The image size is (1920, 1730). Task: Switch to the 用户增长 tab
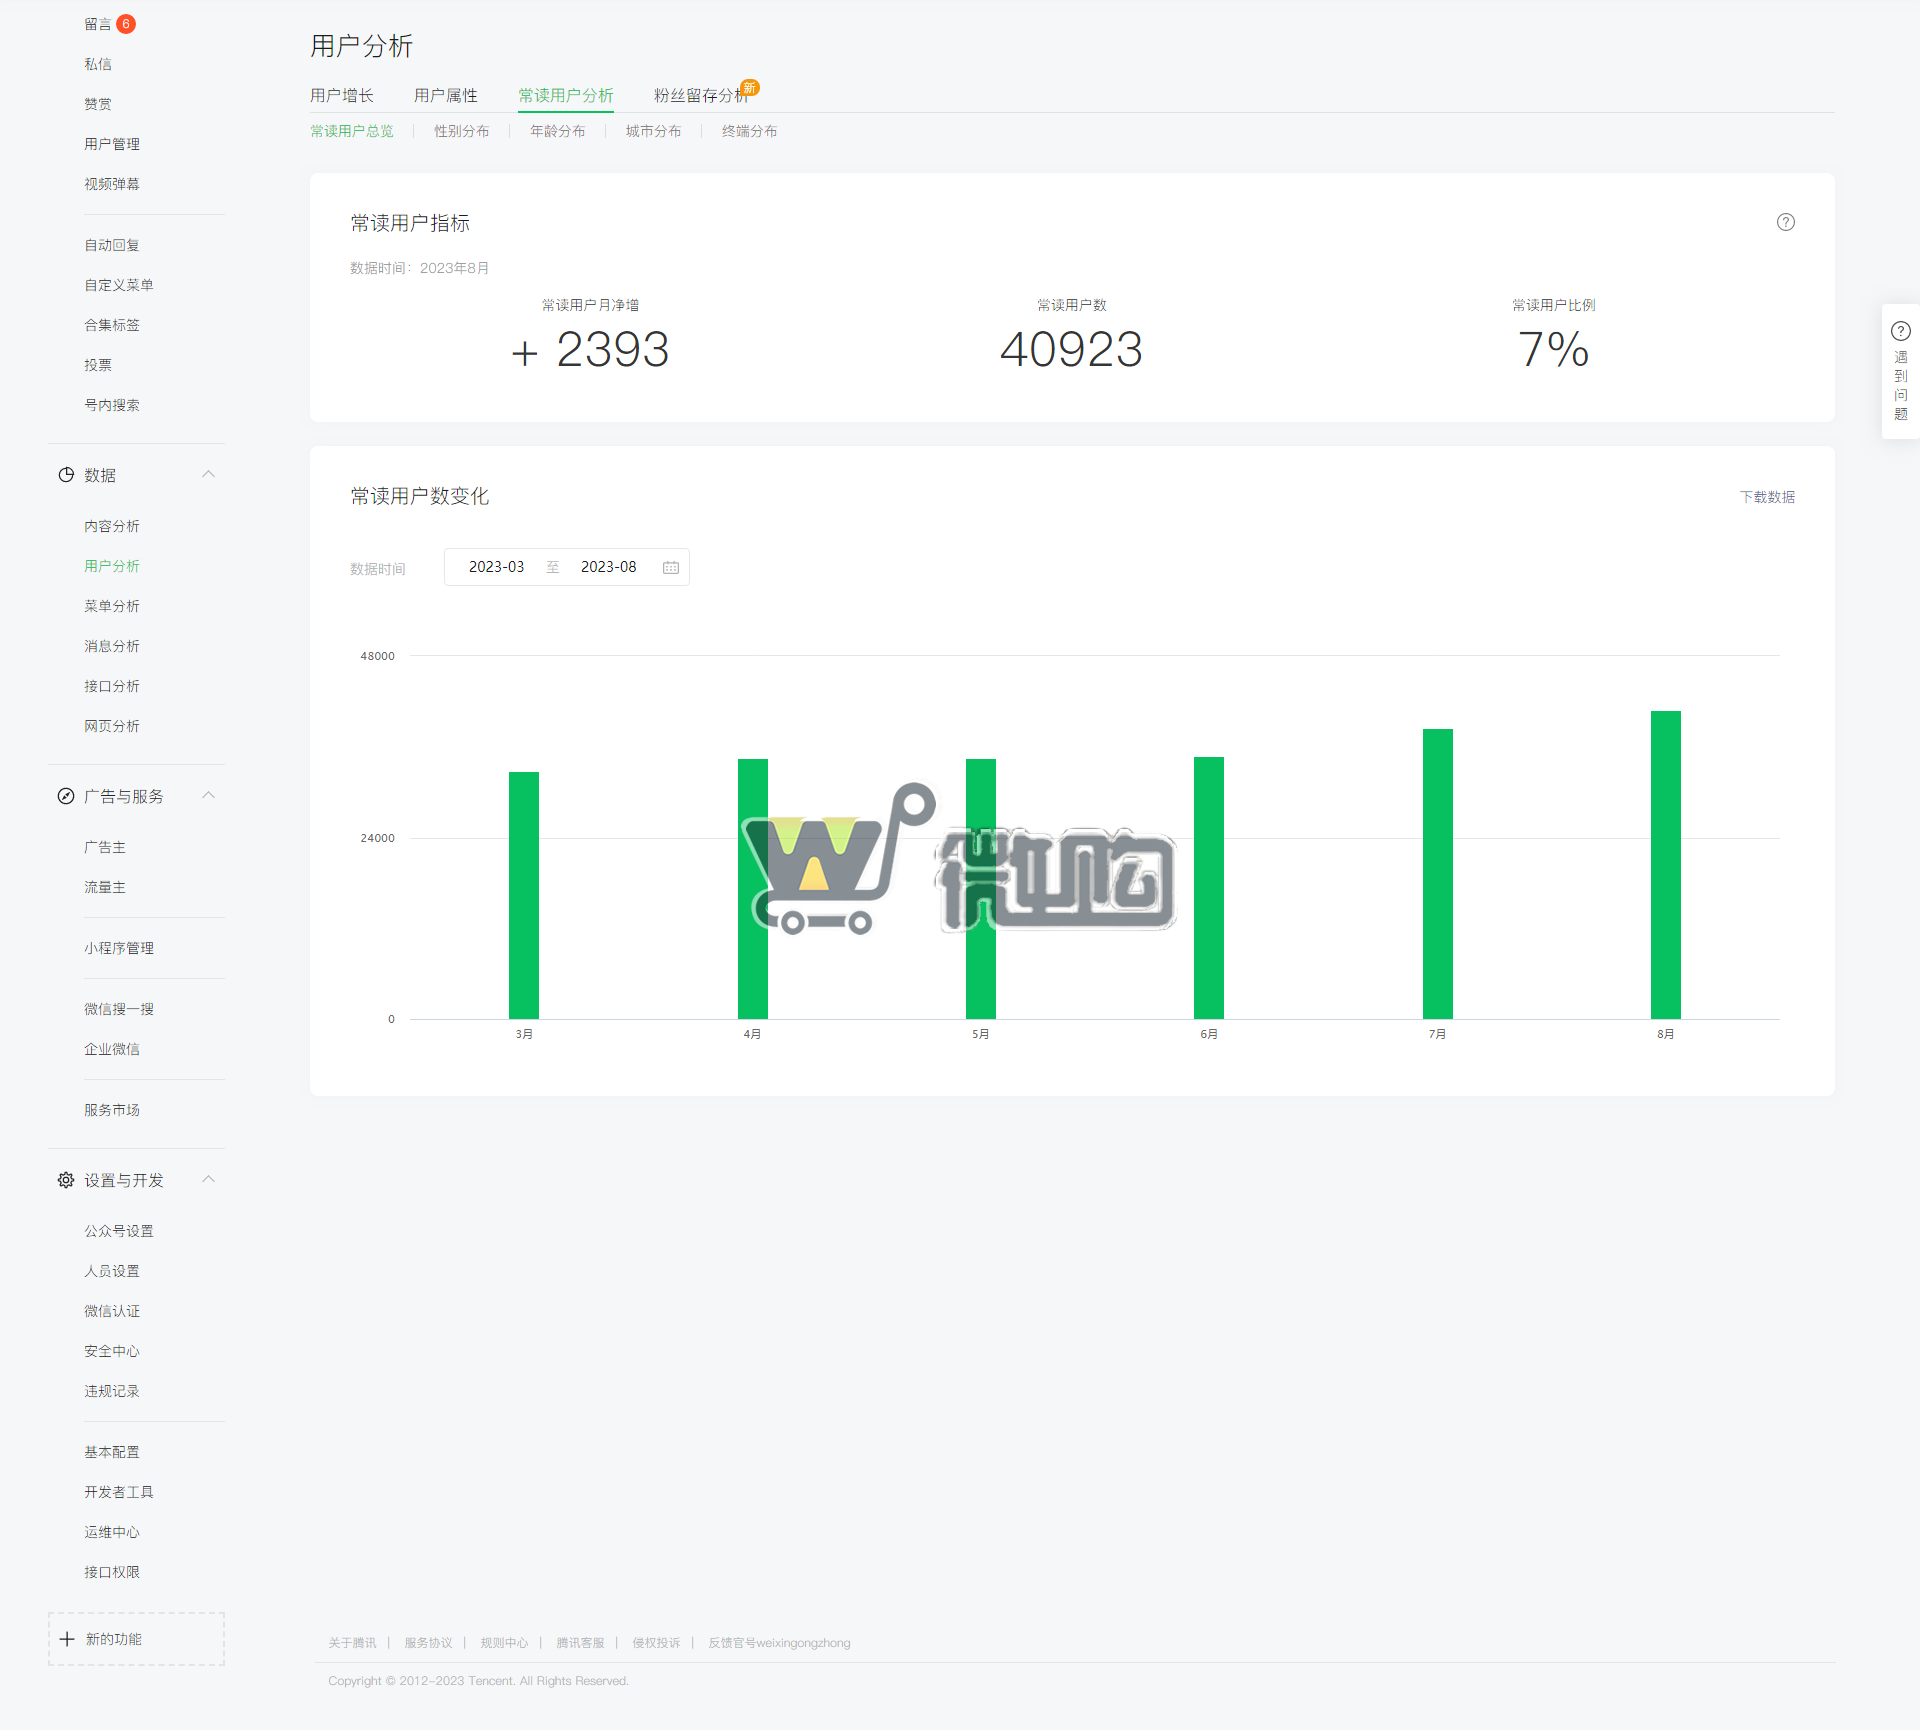(341, 95)
